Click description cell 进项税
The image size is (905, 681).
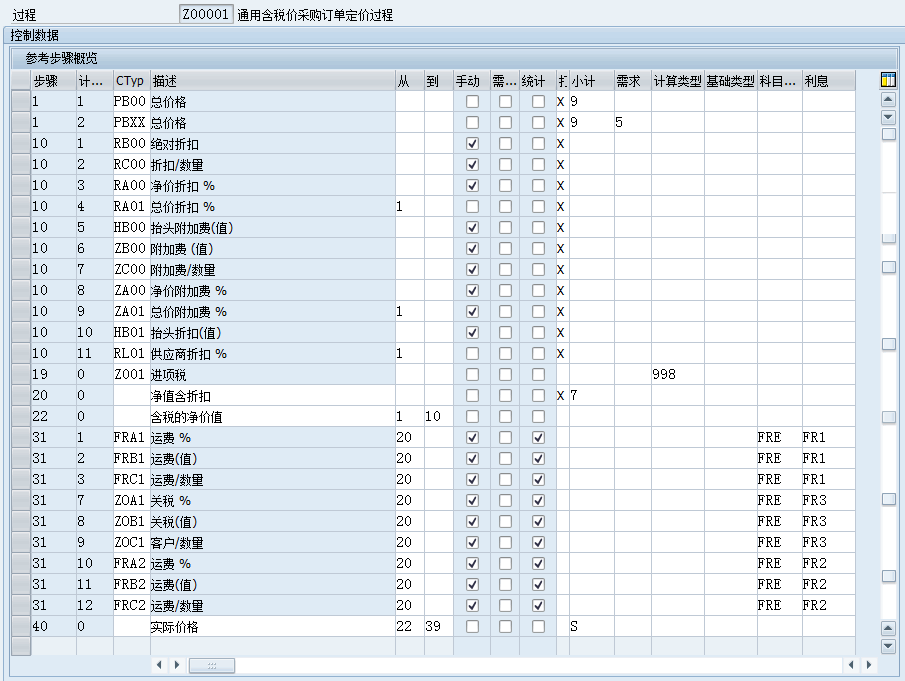[x=272, y=375]
